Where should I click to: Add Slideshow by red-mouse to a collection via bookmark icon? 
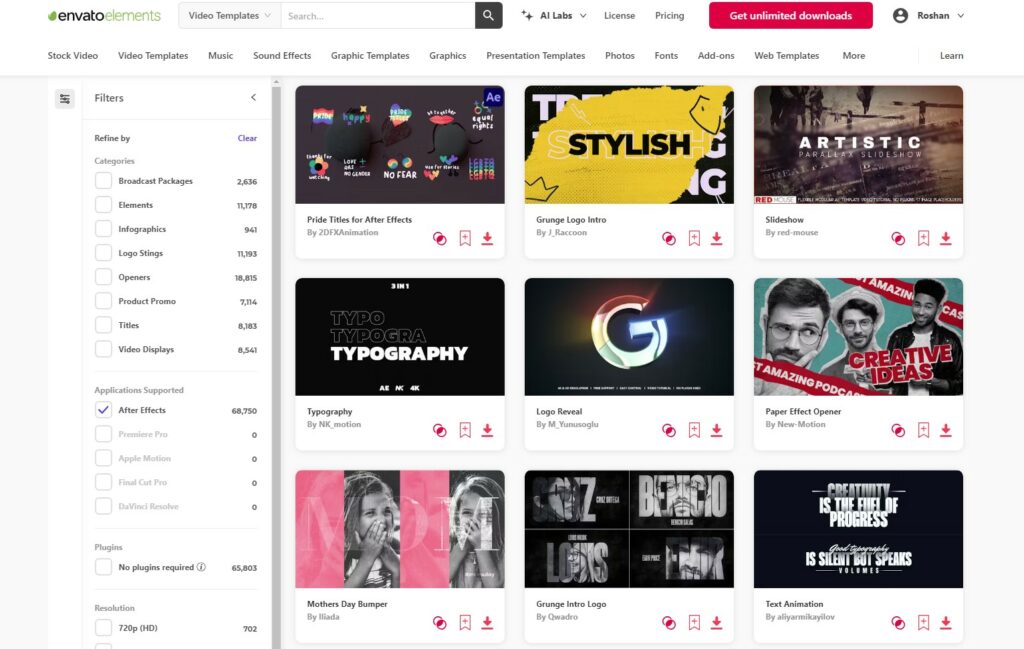(x=923, y=238)
